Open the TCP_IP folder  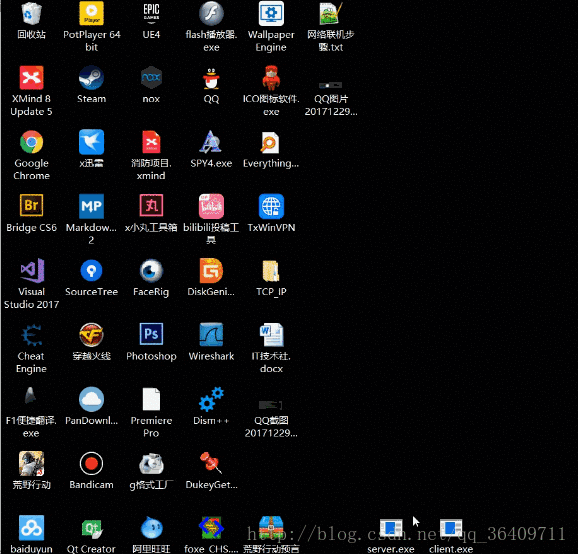point(271,271)
